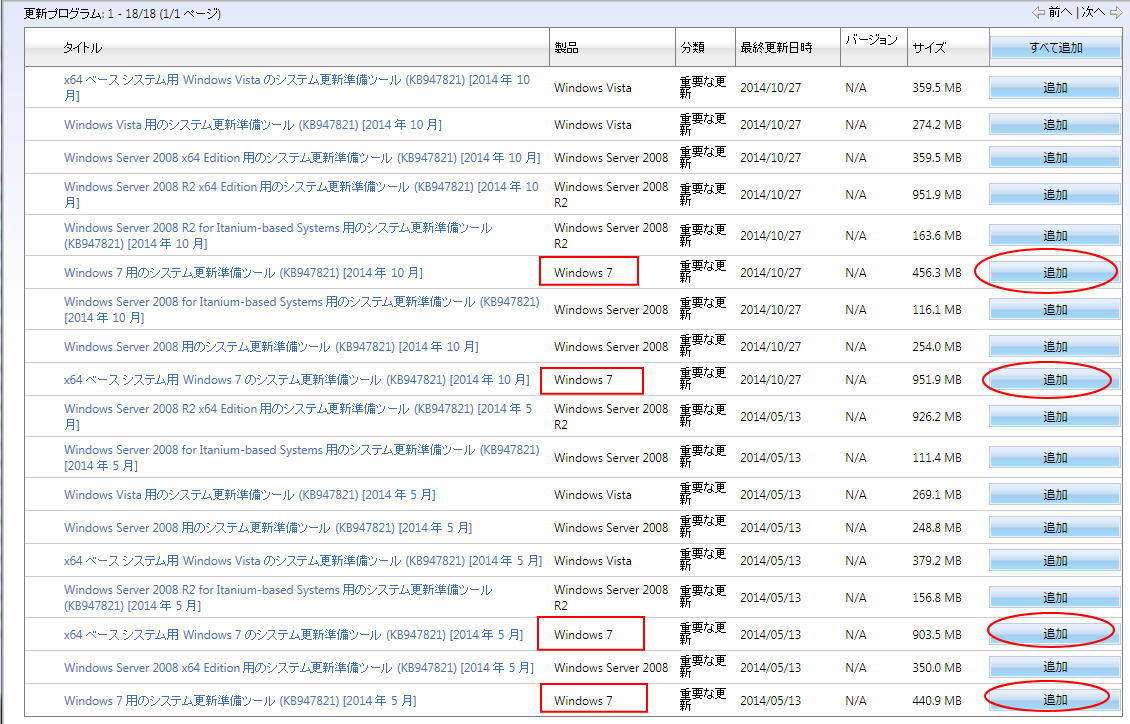Open Server 2008 R2 x64 Edition 2014年10月 link
The height and width of the screenshot is (724, 1130).
pos(301,195)
